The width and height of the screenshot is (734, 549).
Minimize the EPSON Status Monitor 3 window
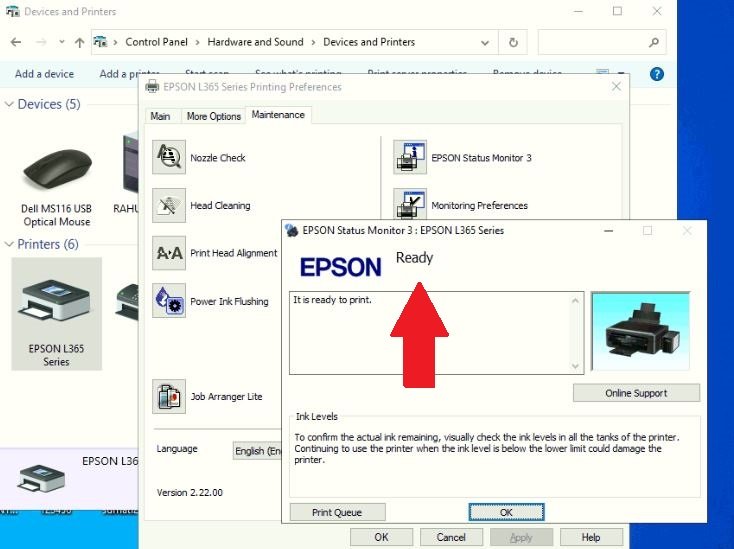pyautogui.click(x=609, y=230)
